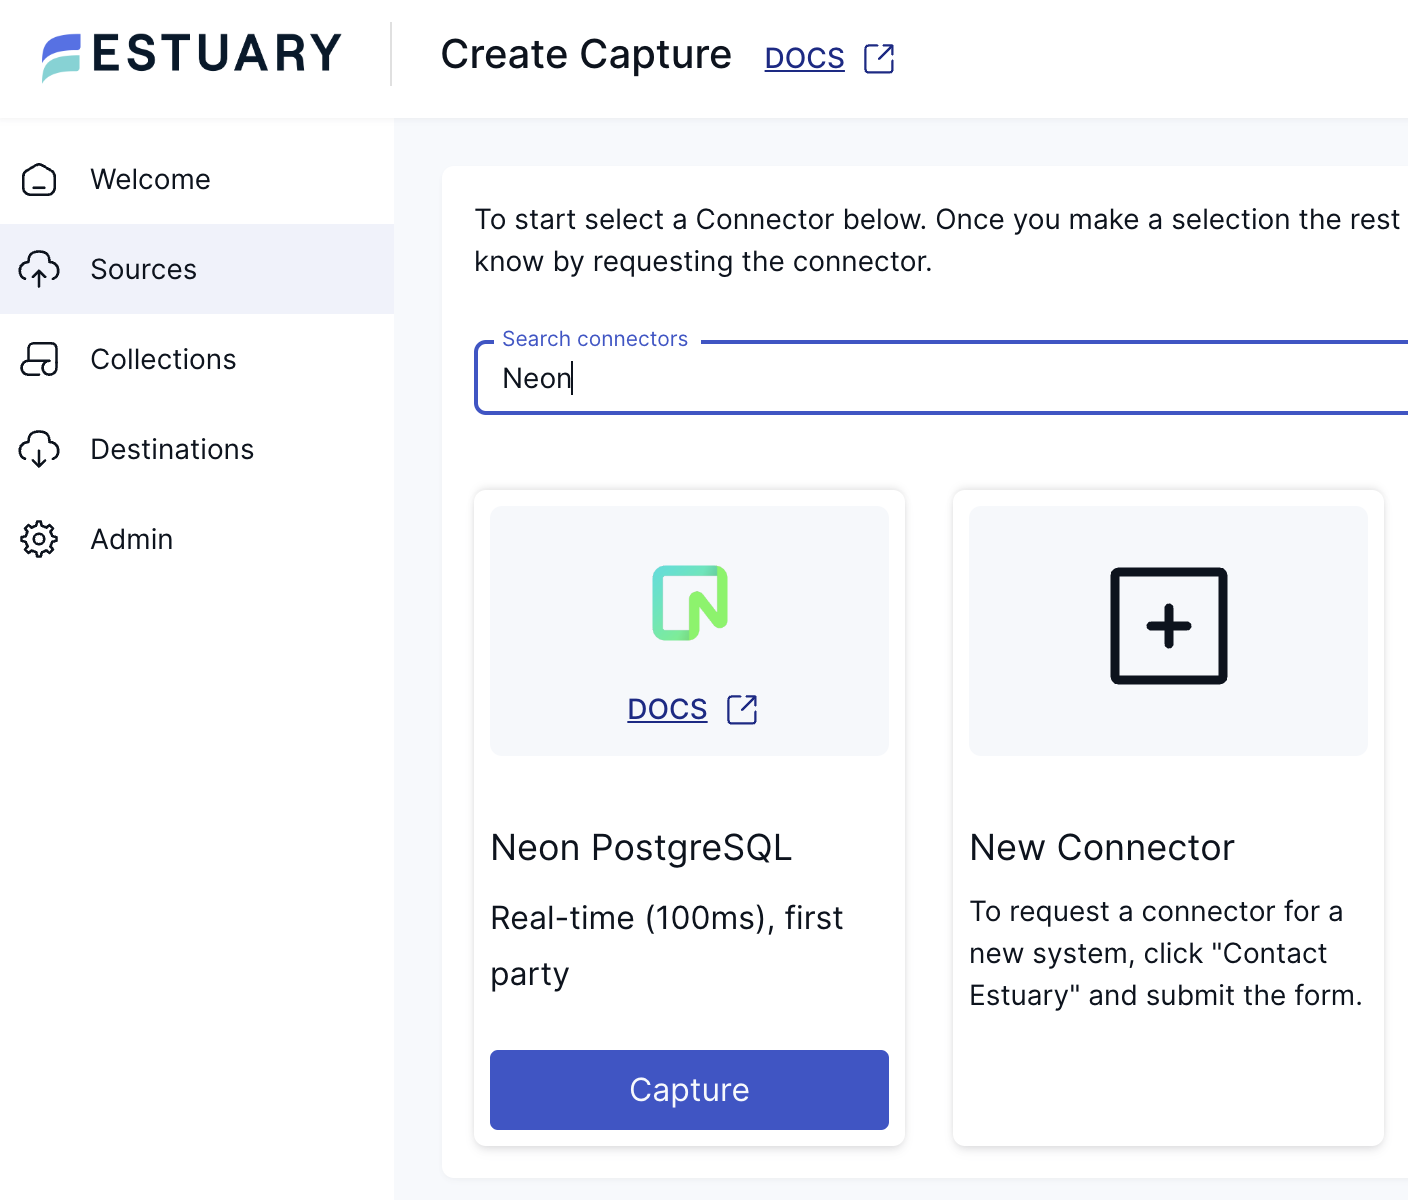Click the Welcome home icon
1408x1200 pixels.
[x=39, y=179]
